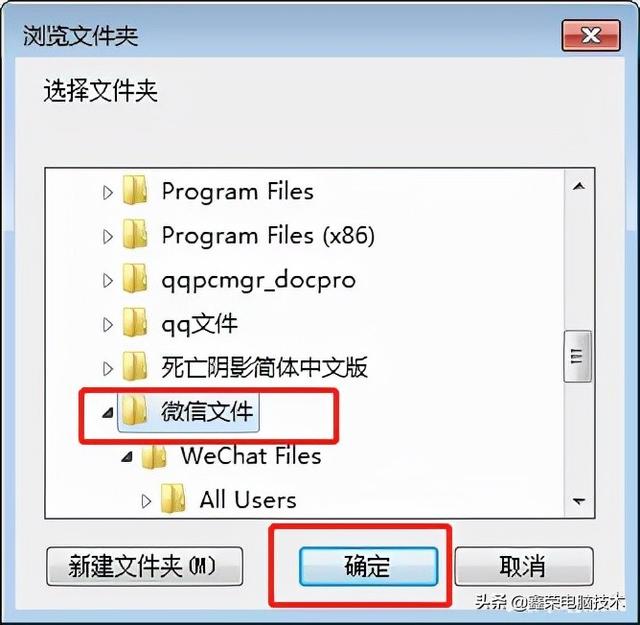This screenshot has width=640, height=625.
Task: Click the 新建文件夹(M) button
Action: pyautogui.click(x=145, y=566)
